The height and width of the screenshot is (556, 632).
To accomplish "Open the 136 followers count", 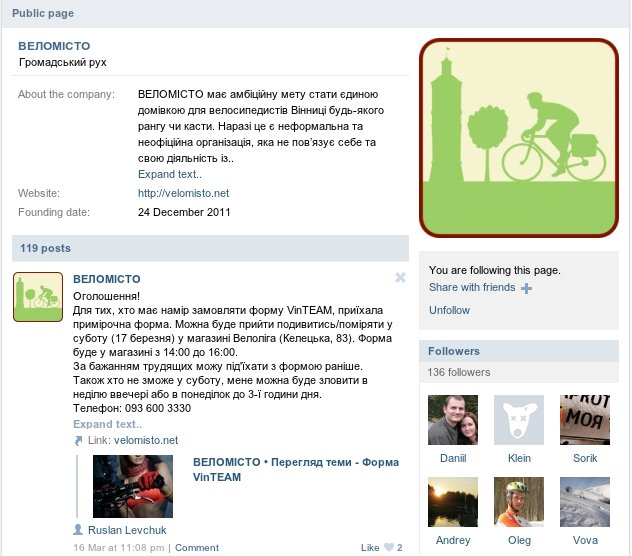I will [459, 372].
